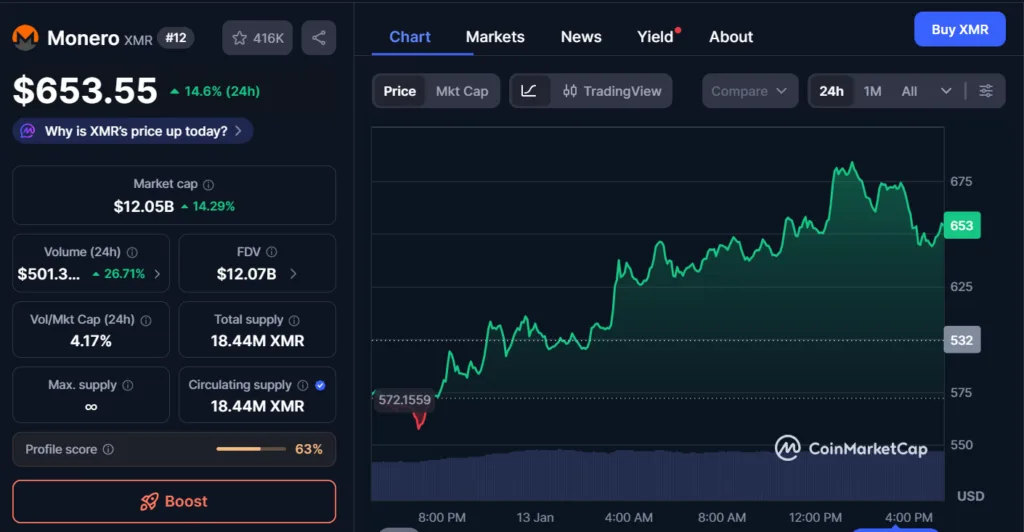This screenshot has height=532, width=1024.
Task: Open 'Why is XMR's price up today?' link
Action: (133, 131)
